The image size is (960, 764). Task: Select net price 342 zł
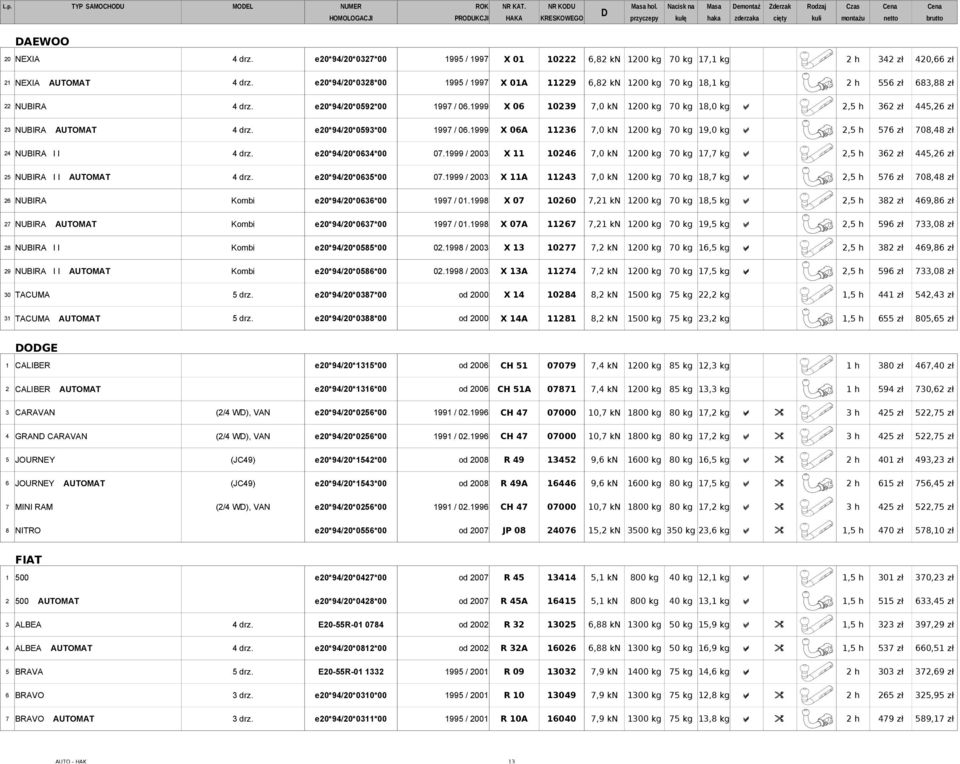tap(891, 59)
